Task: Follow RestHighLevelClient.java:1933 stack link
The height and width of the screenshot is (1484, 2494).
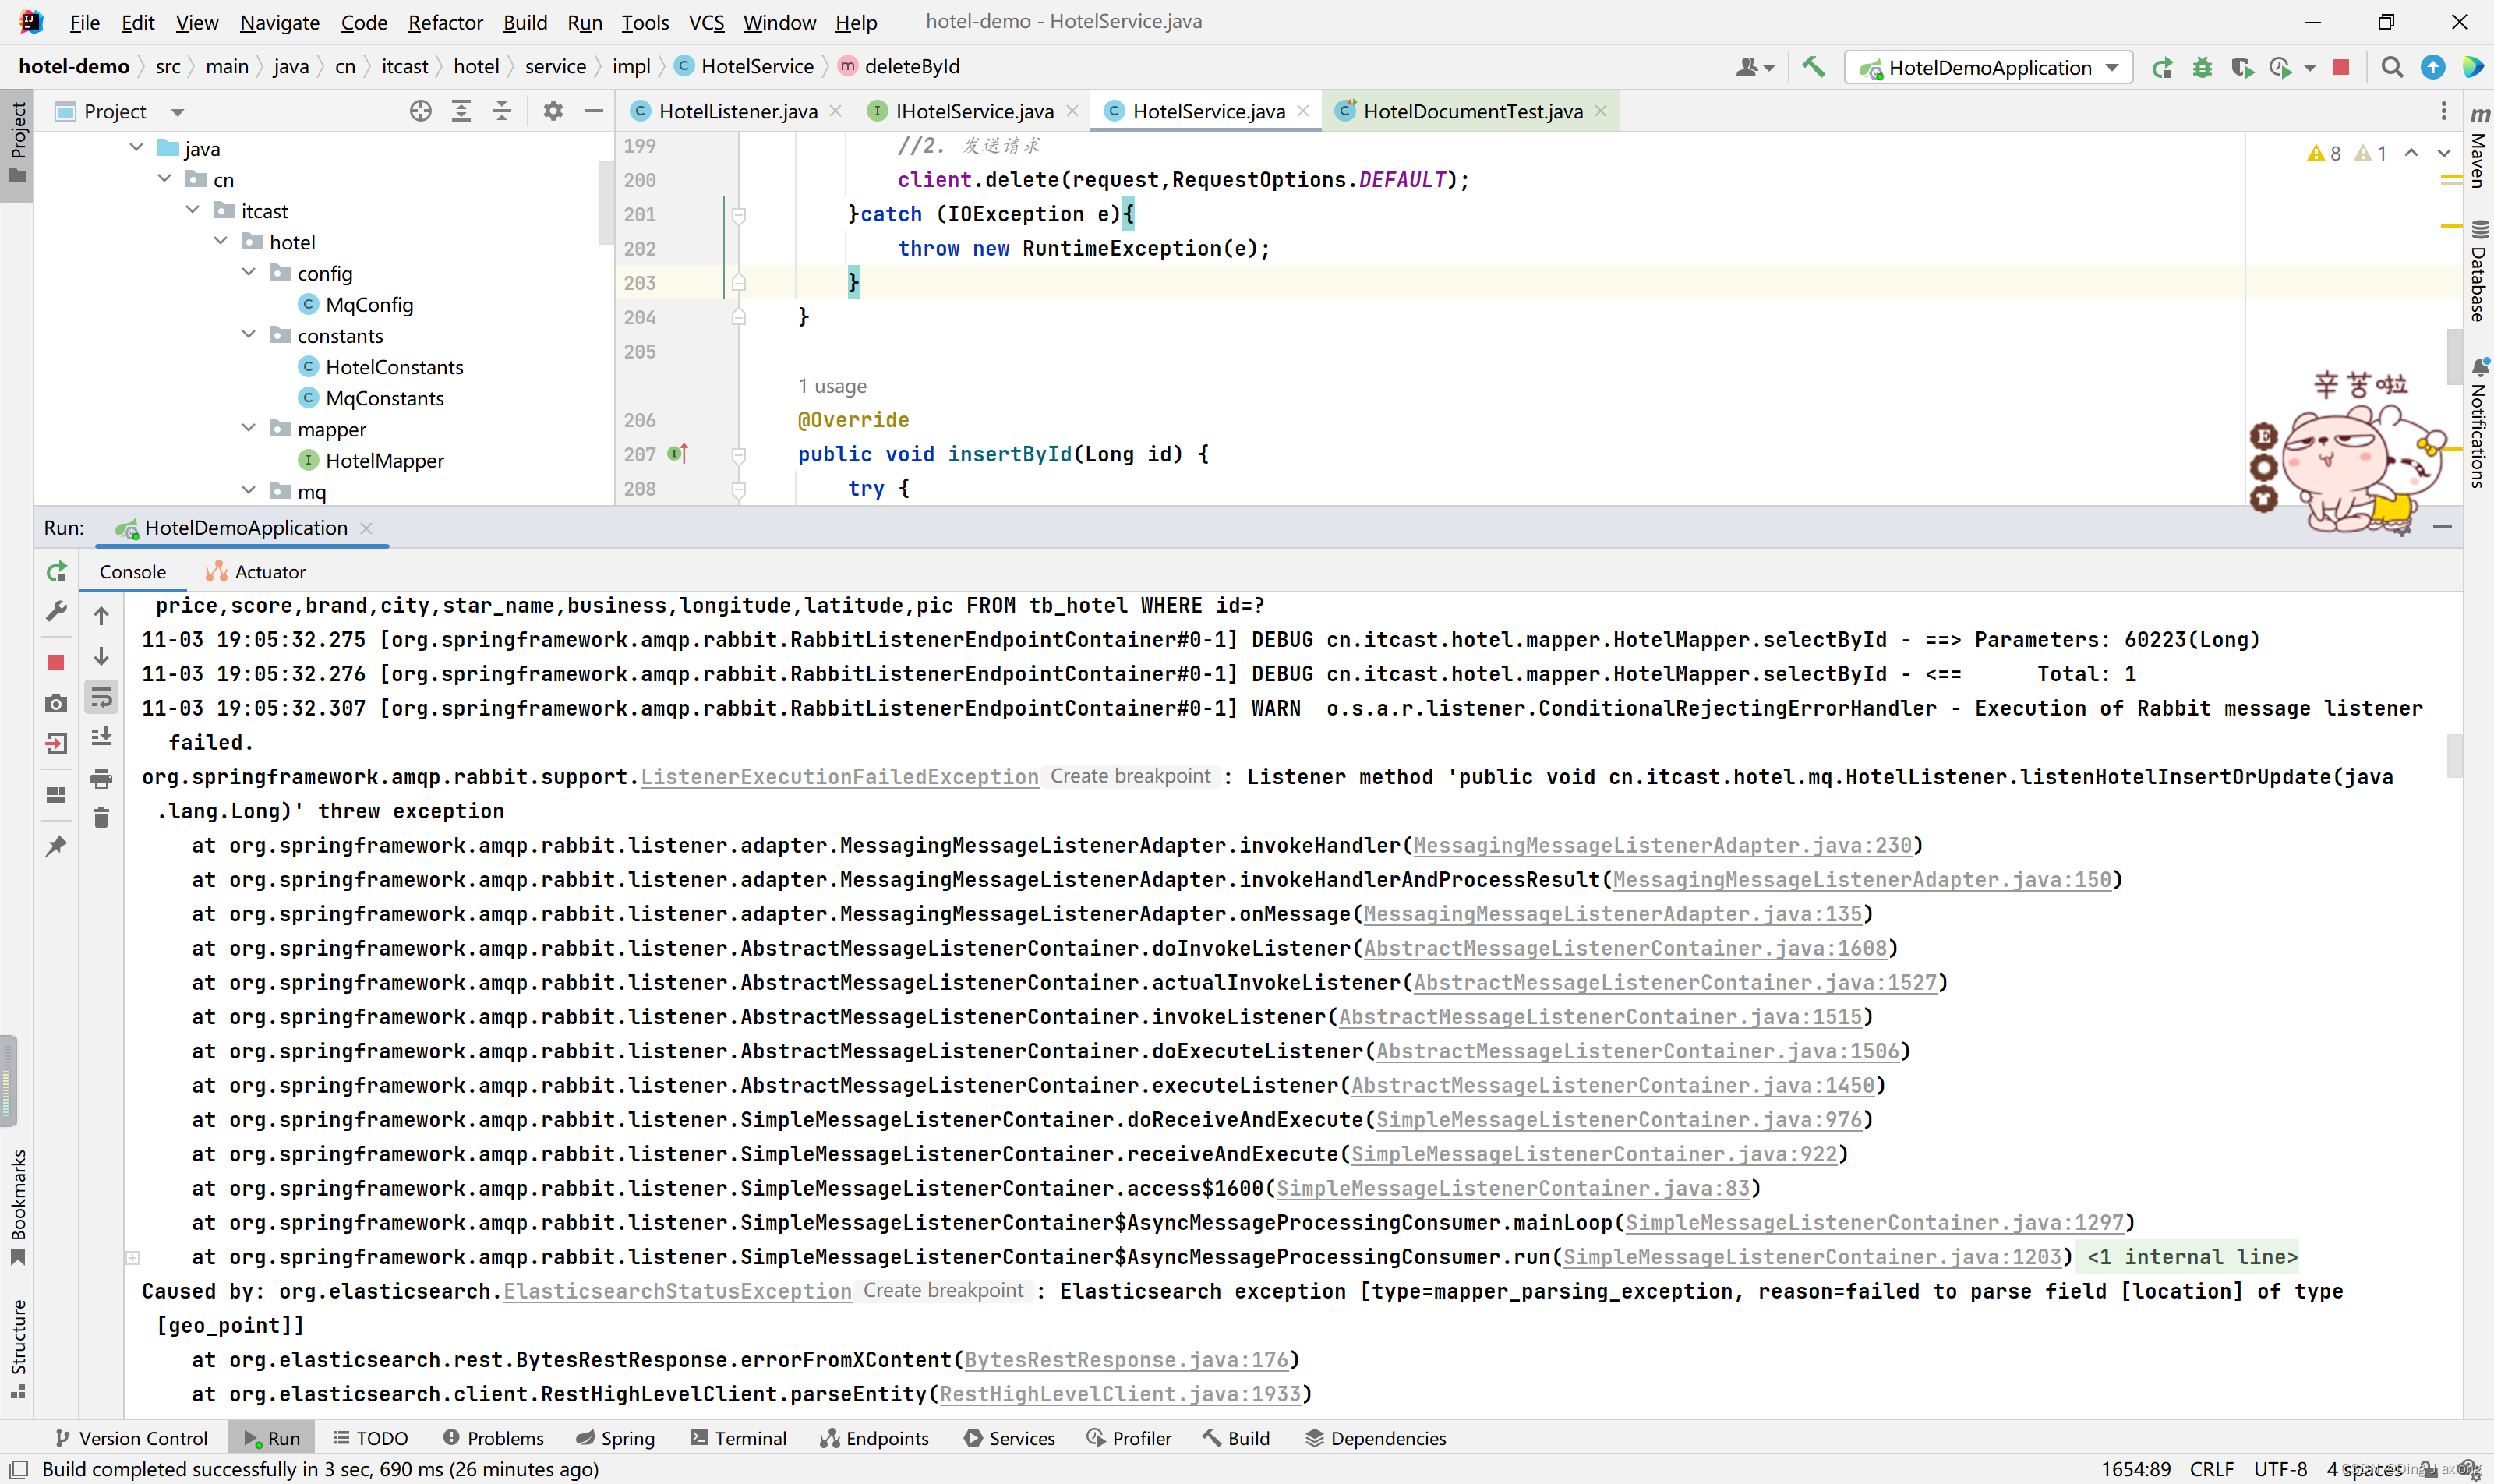Action: 1120,1394
